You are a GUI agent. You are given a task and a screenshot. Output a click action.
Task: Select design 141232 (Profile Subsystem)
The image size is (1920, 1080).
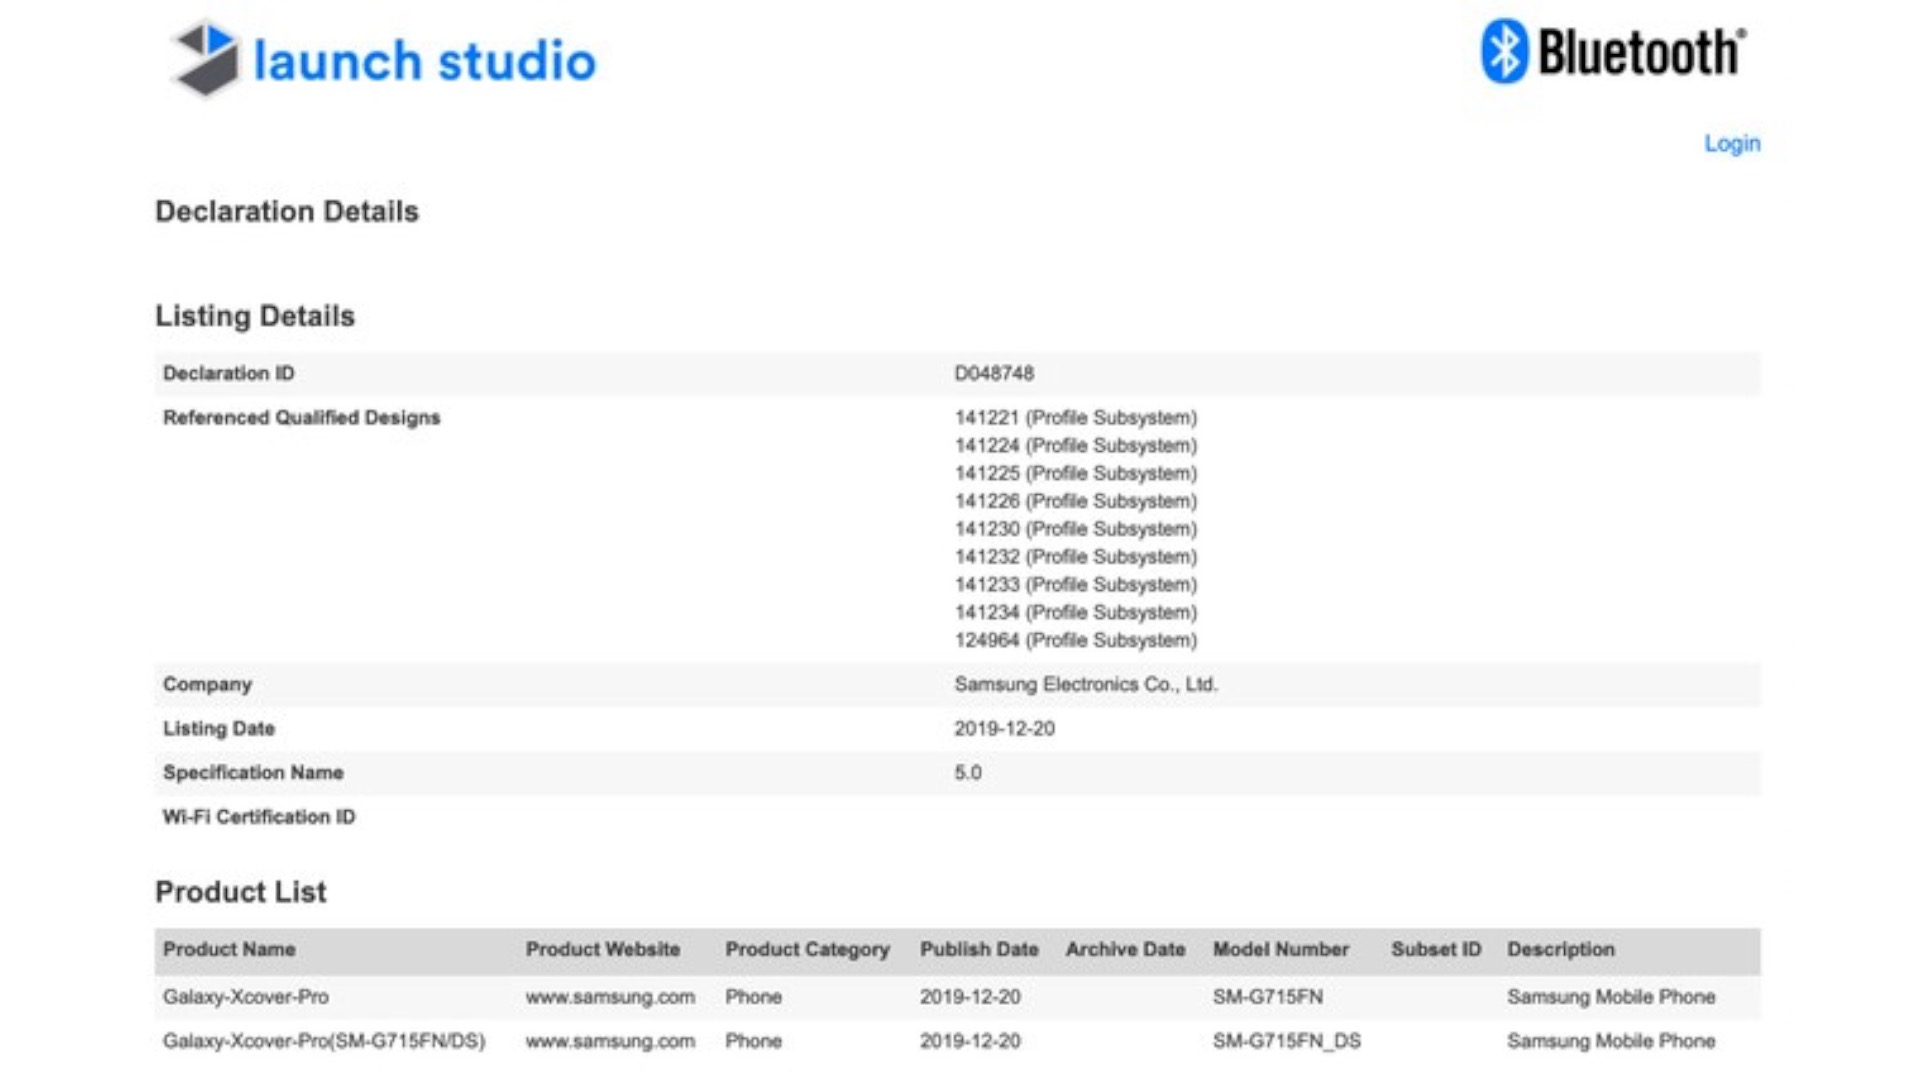pyautogui.click(x=1075, y=557)
